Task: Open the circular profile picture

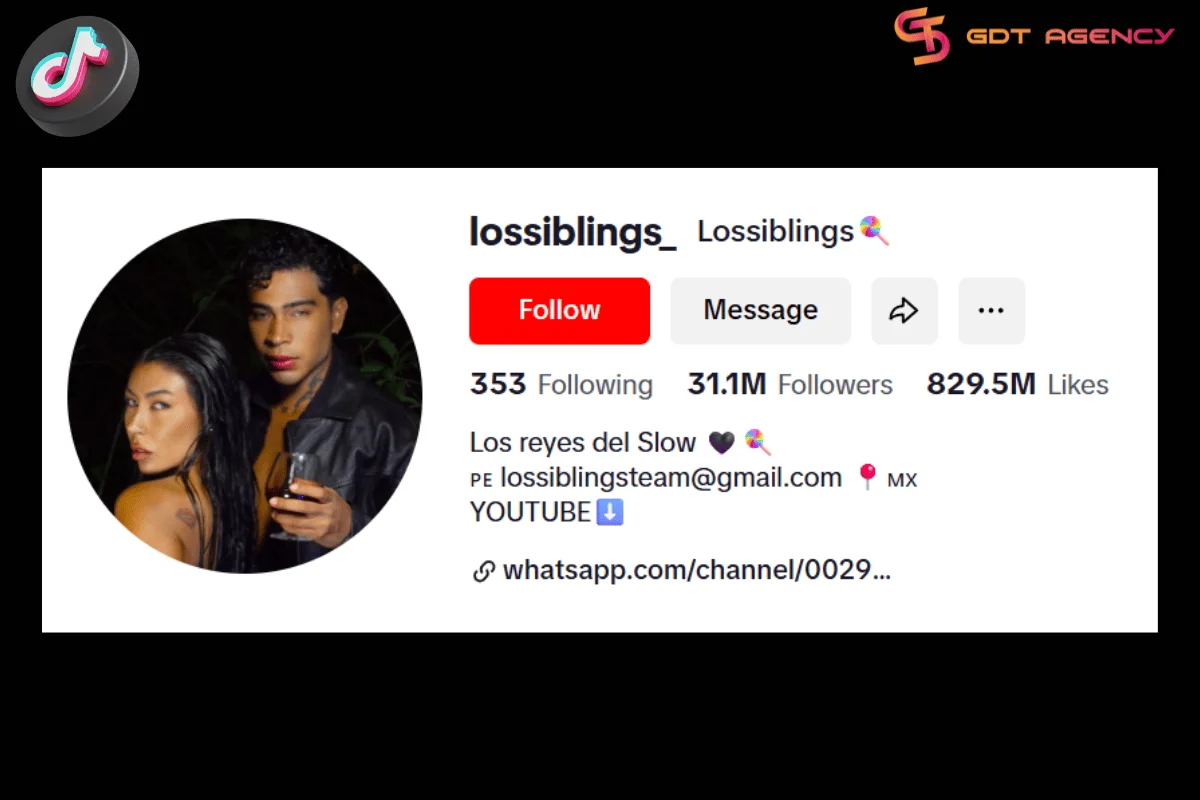Action: point(245,396)
